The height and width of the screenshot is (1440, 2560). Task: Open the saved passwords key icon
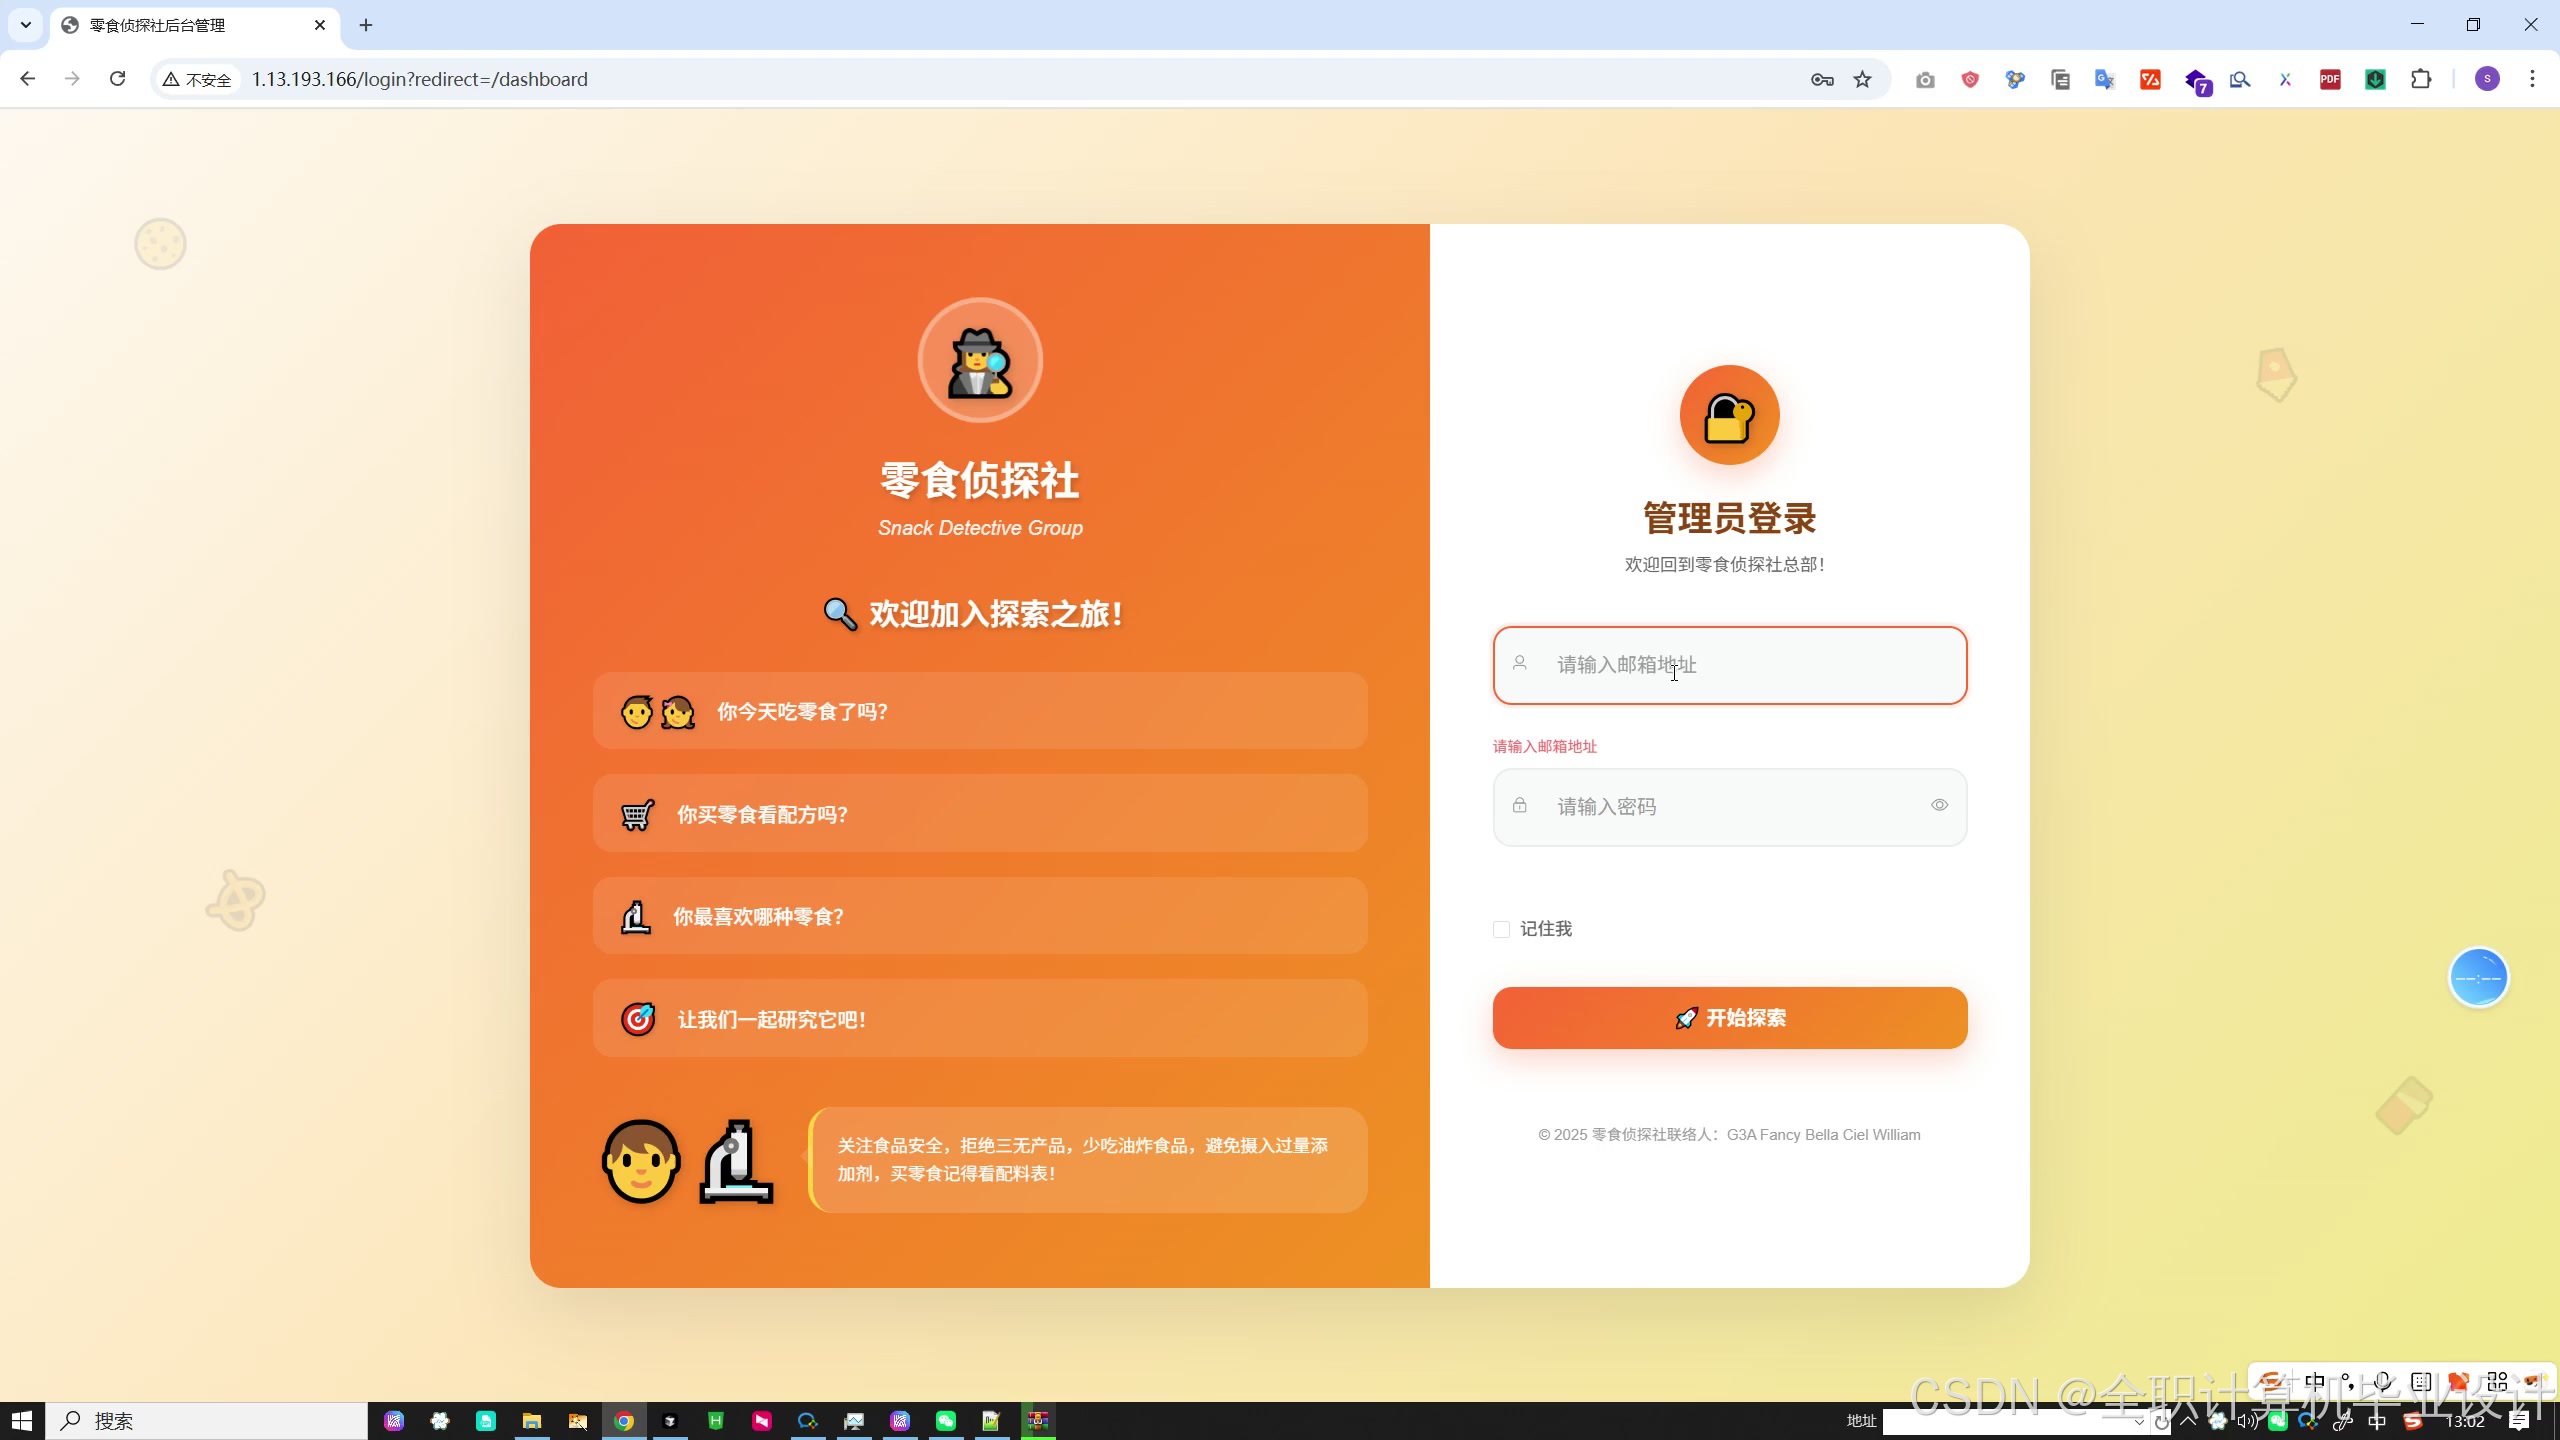coord(1821,79)
